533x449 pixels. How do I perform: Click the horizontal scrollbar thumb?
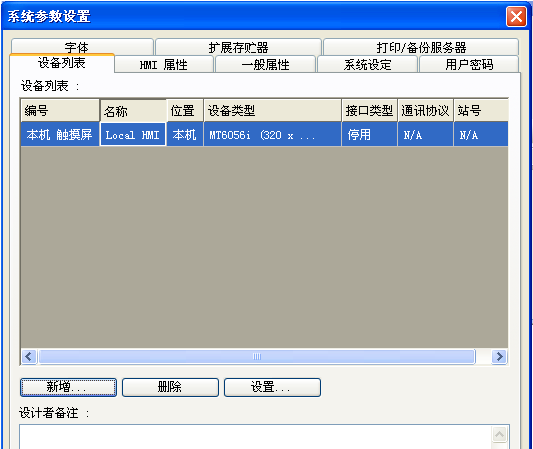click(x=257, y=357)
